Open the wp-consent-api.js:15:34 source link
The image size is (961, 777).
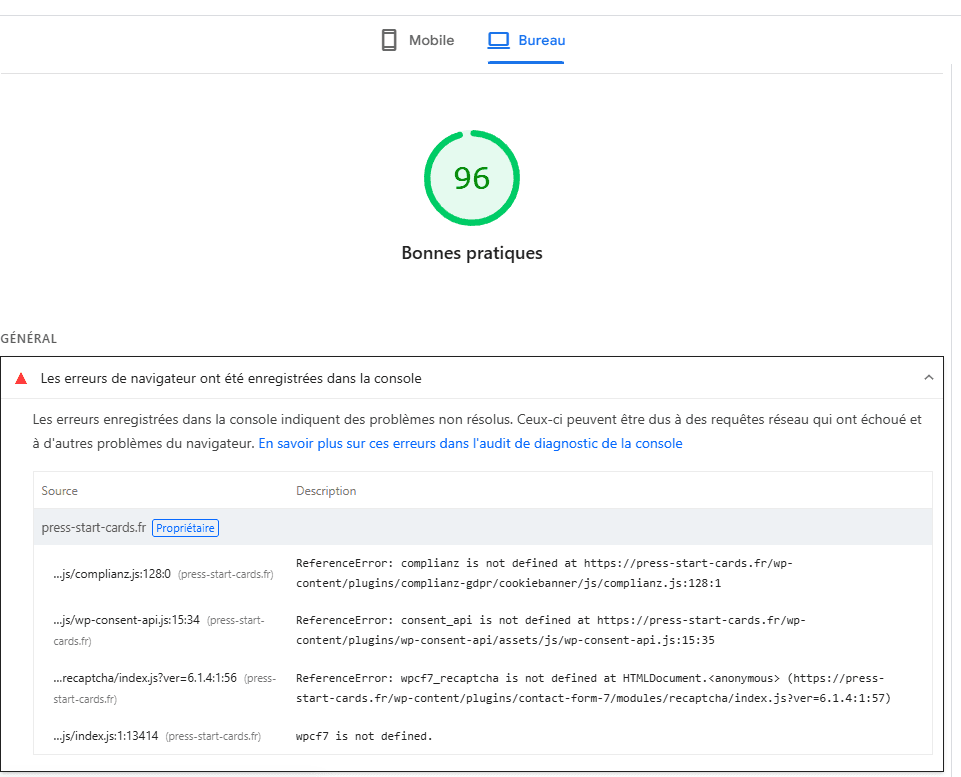pos(126,621)
